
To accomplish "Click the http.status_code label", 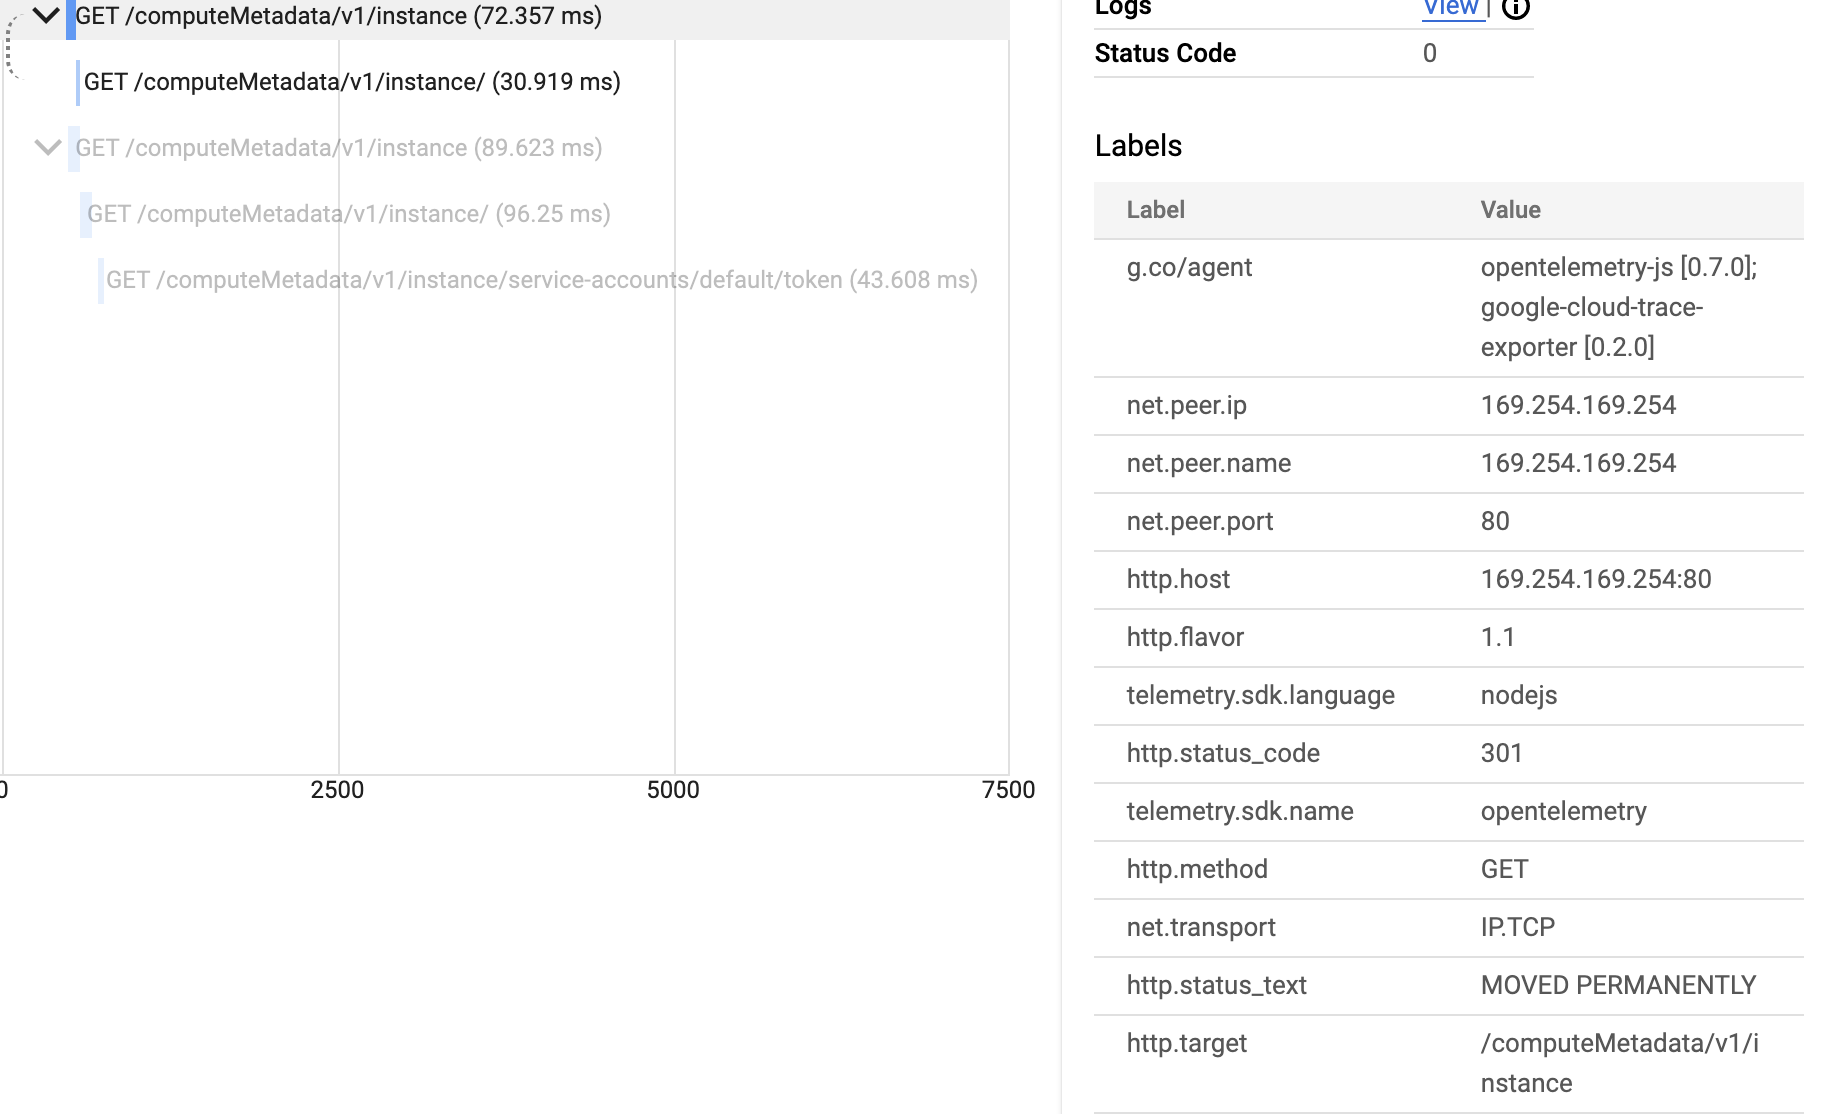I will coord(1223,753).
